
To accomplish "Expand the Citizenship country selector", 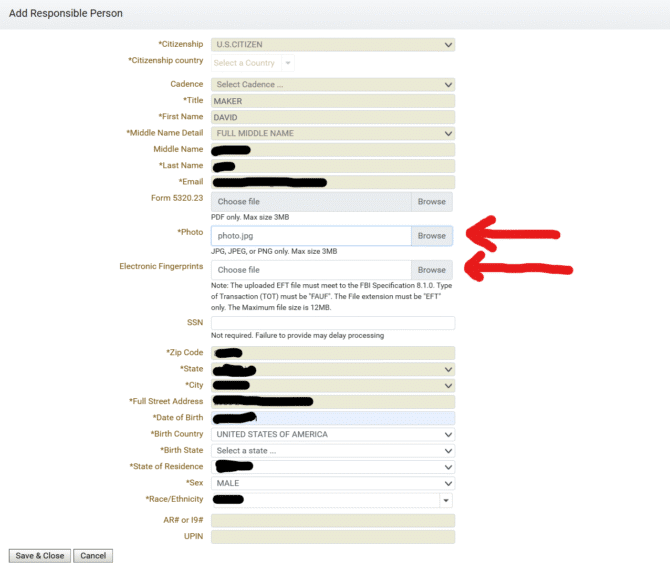I will point(253,63).
